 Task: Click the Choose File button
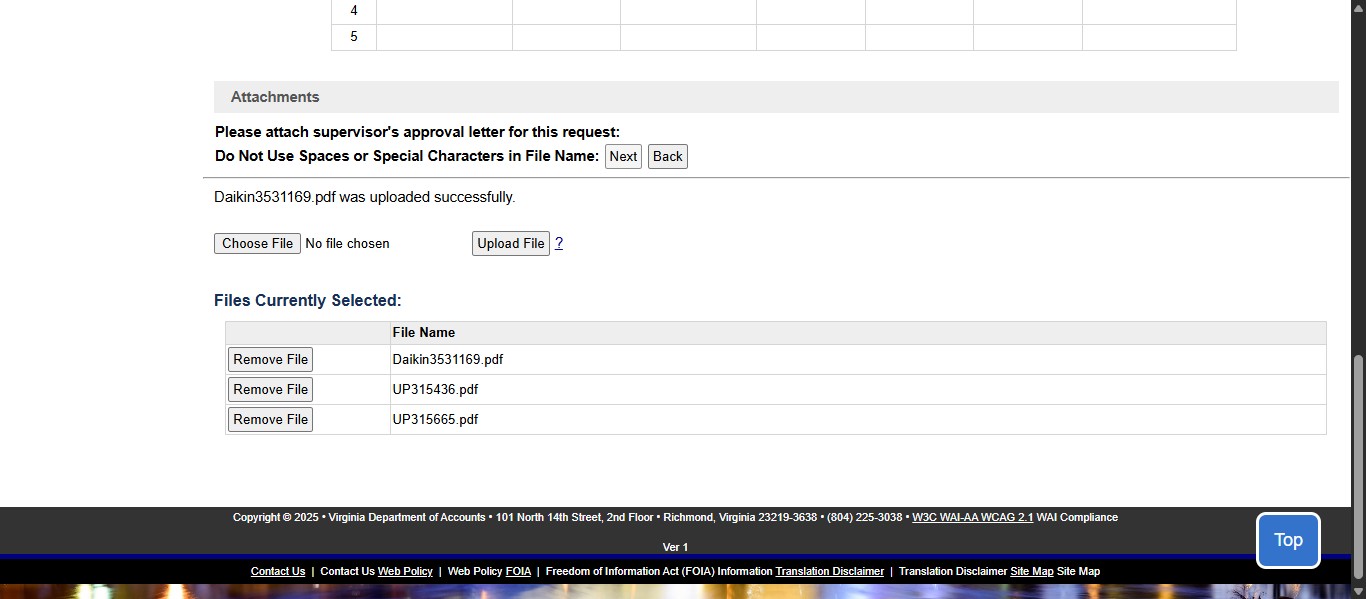[256, 243]
